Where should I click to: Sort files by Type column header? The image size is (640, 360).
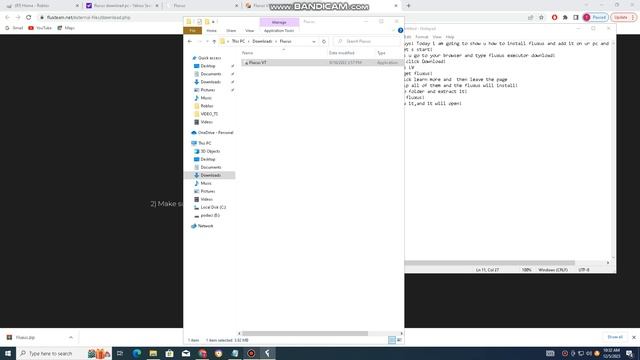381,53
